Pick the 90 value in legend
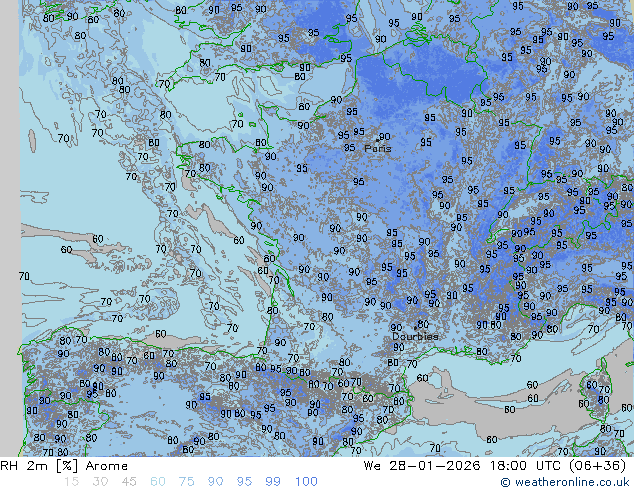The image size is (634, 490). click(216, 482)
